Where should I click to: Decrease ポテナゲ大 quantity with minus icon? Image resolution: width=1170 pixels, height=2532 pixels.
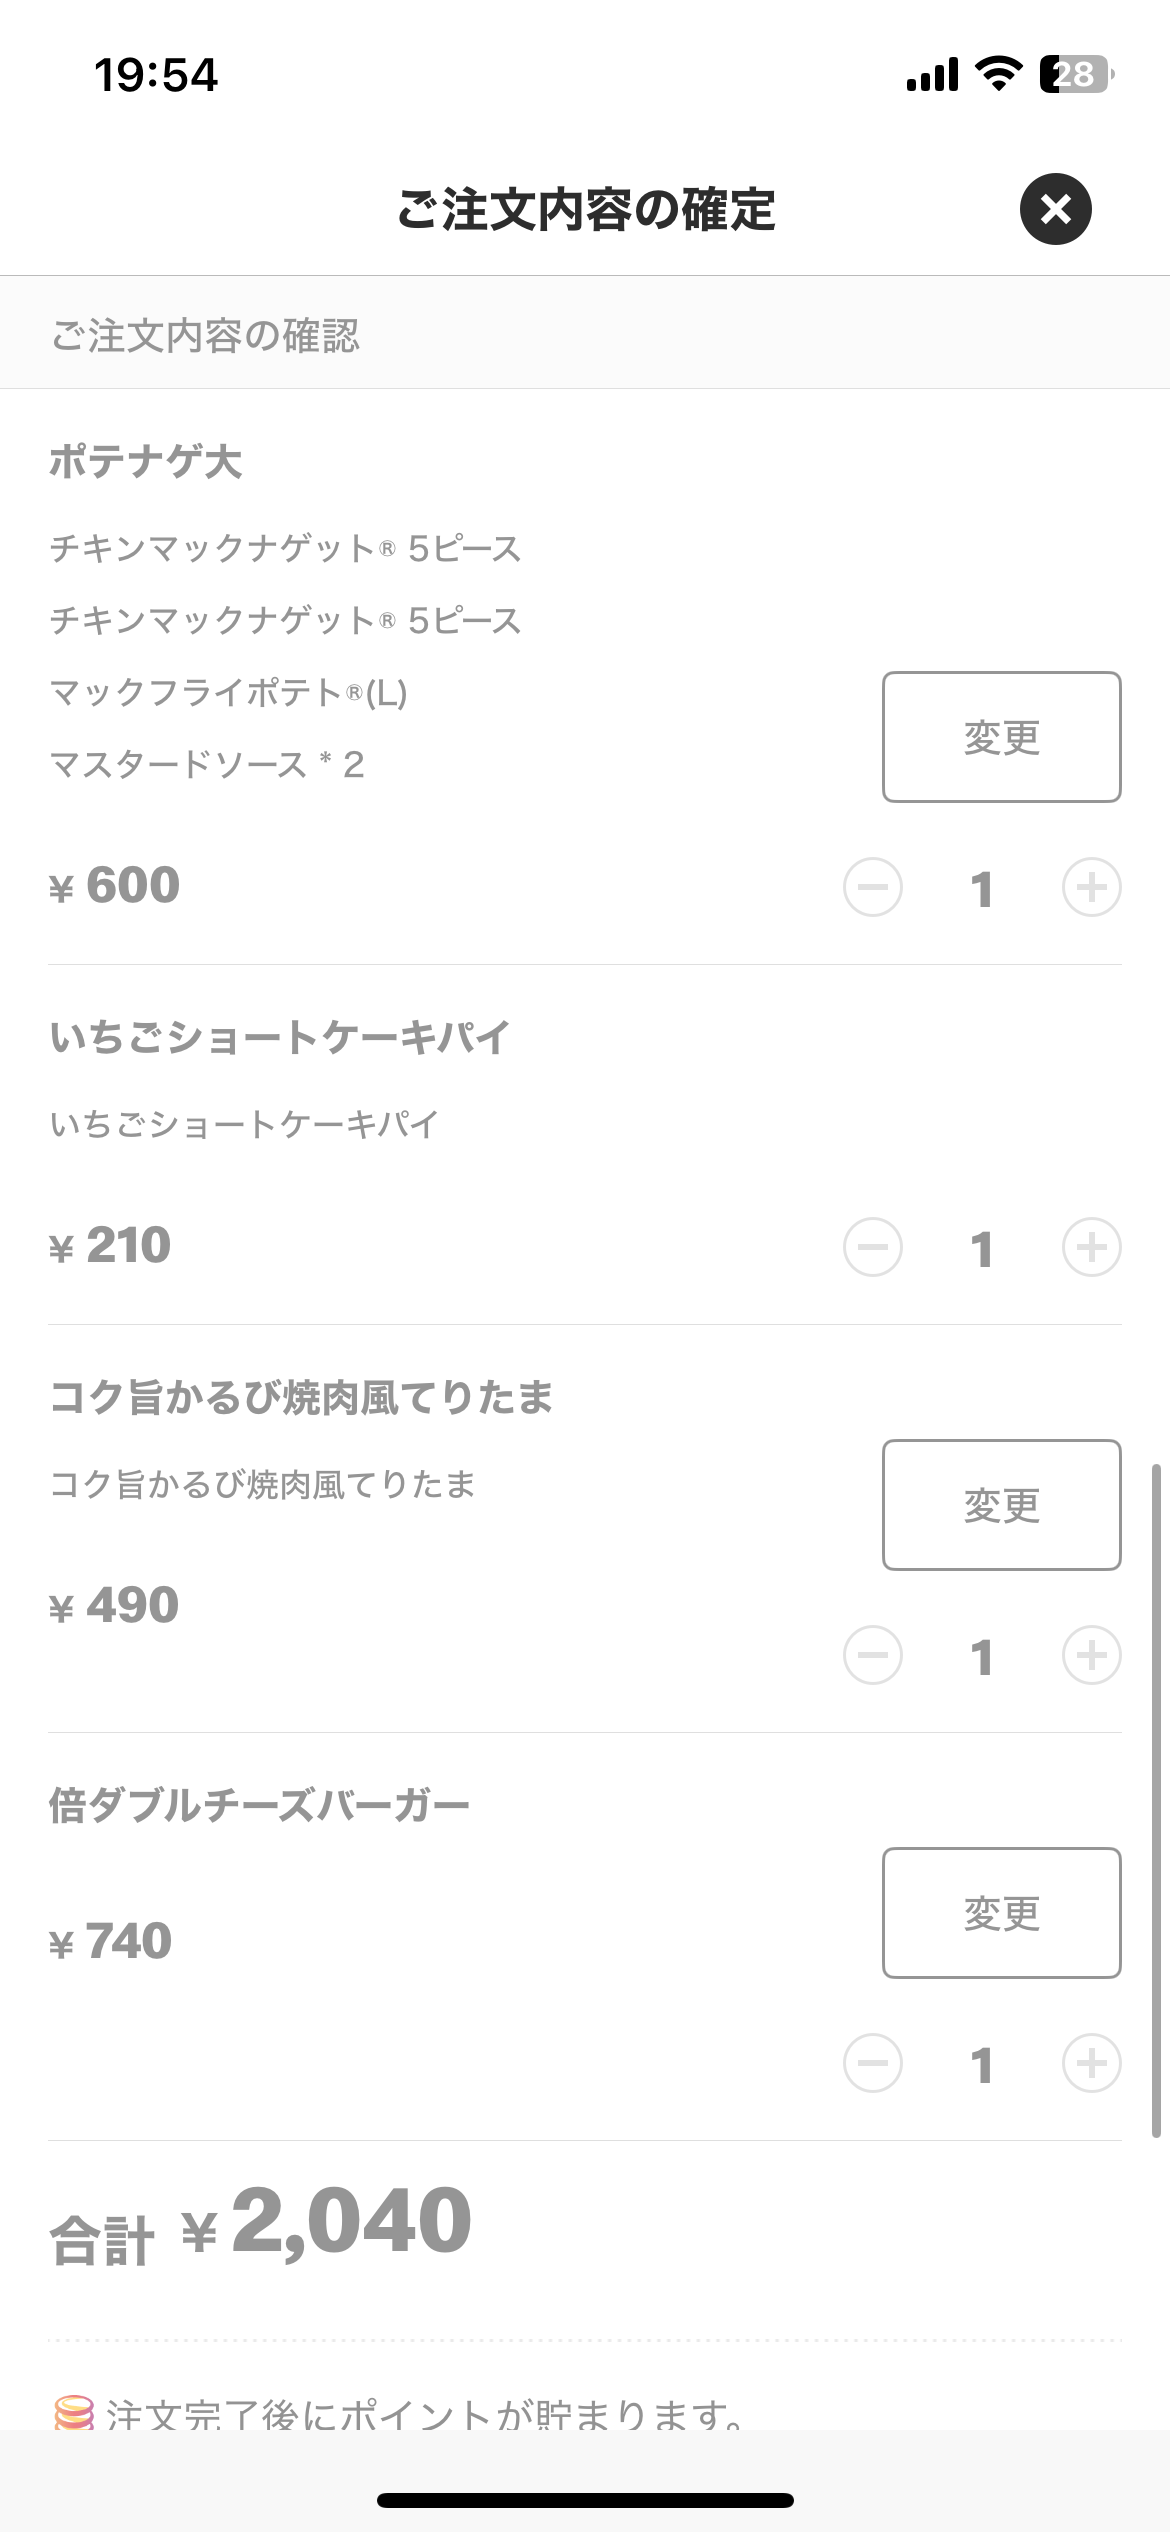point(873,887)
